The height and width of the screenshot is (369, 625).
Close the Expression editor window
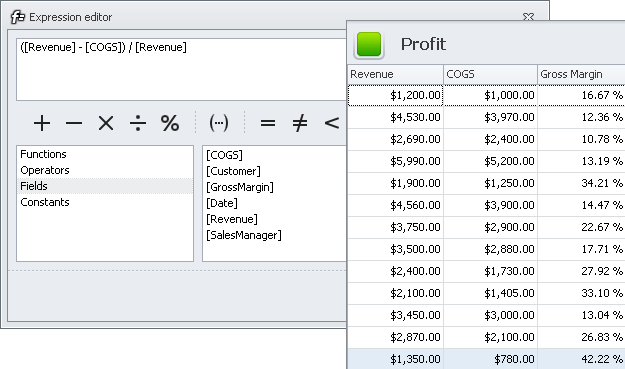click(528, 17)
